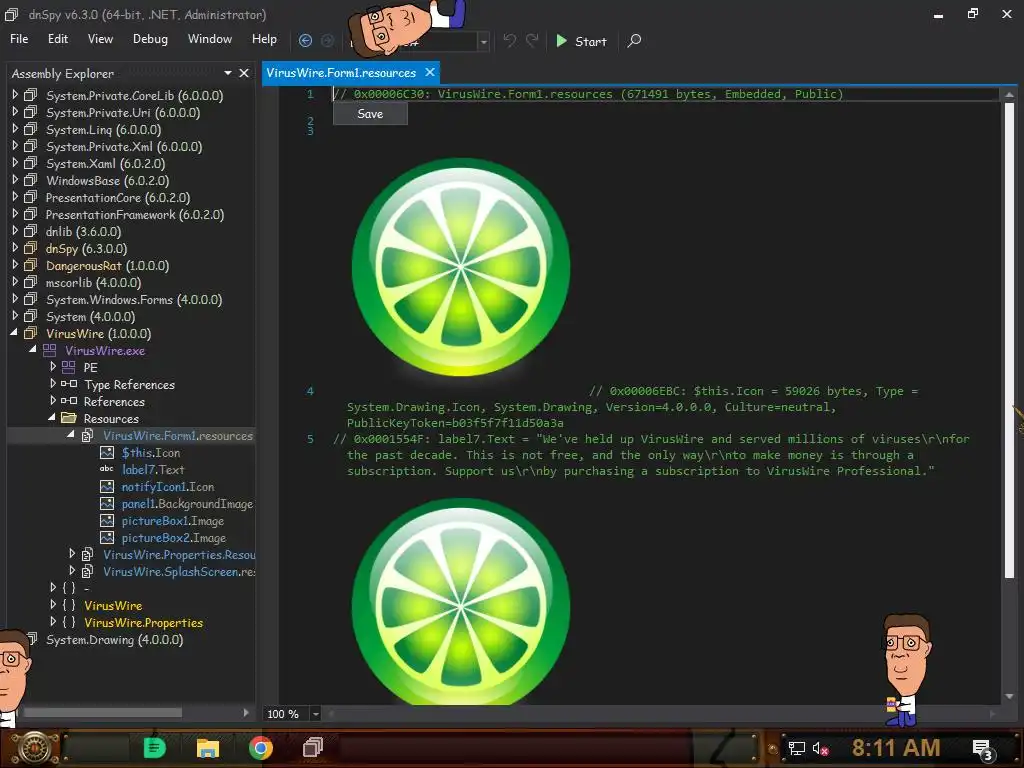Expand the References node
Image resolution: width=1024 pixels, height=768 pixels.
(53, 400)
